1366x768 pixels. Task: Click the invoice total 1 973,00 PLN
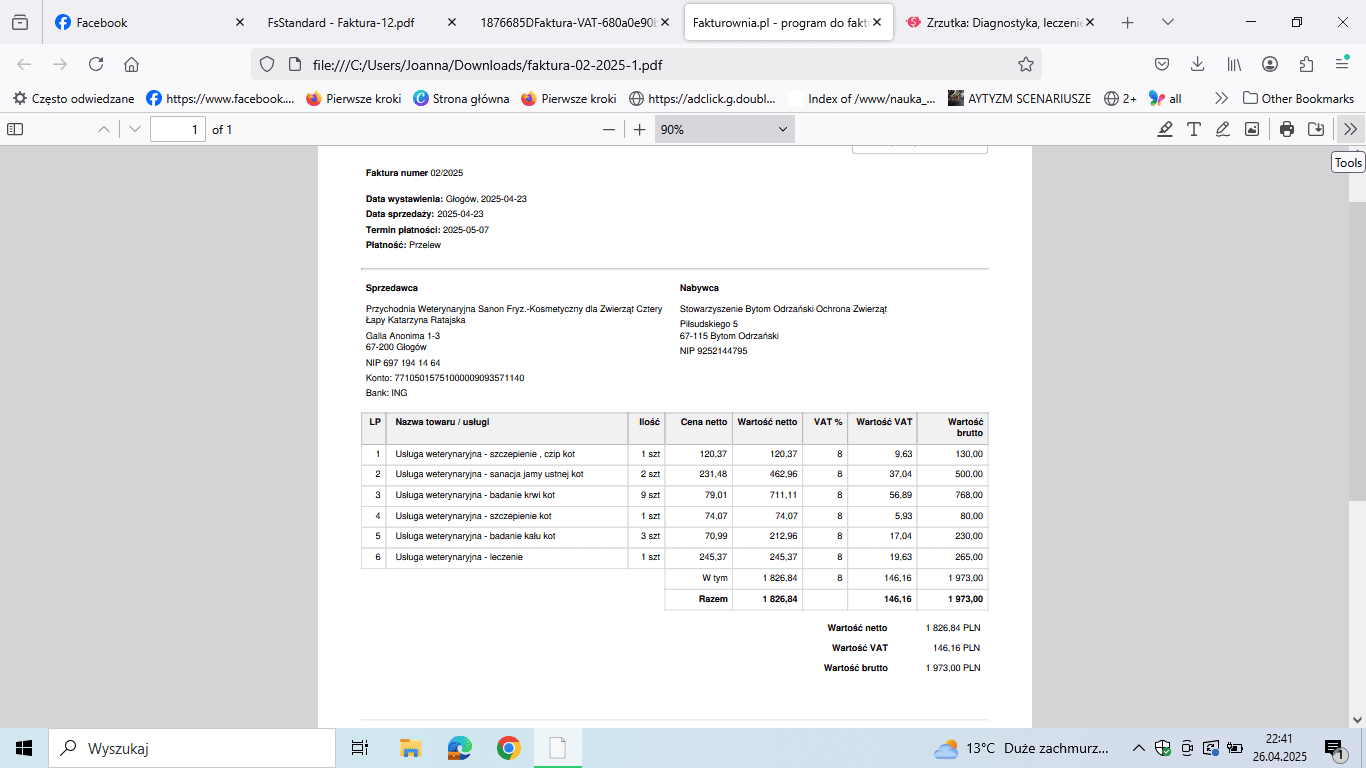click(x=953, y=667)
